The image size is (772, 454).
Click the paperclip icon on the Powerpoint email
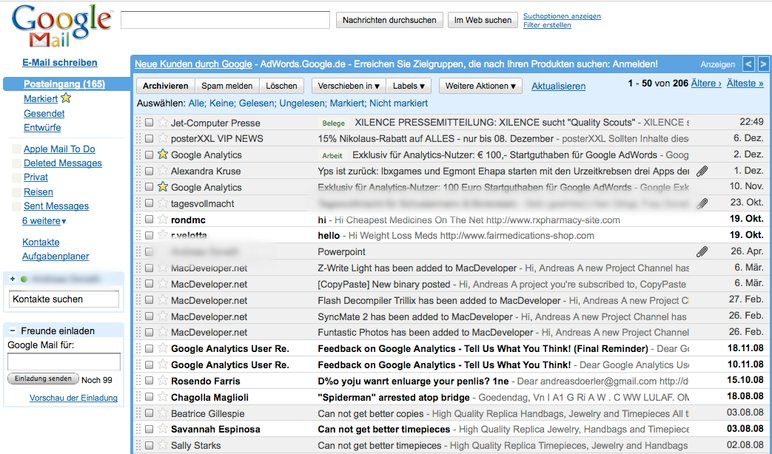point(702,252)
